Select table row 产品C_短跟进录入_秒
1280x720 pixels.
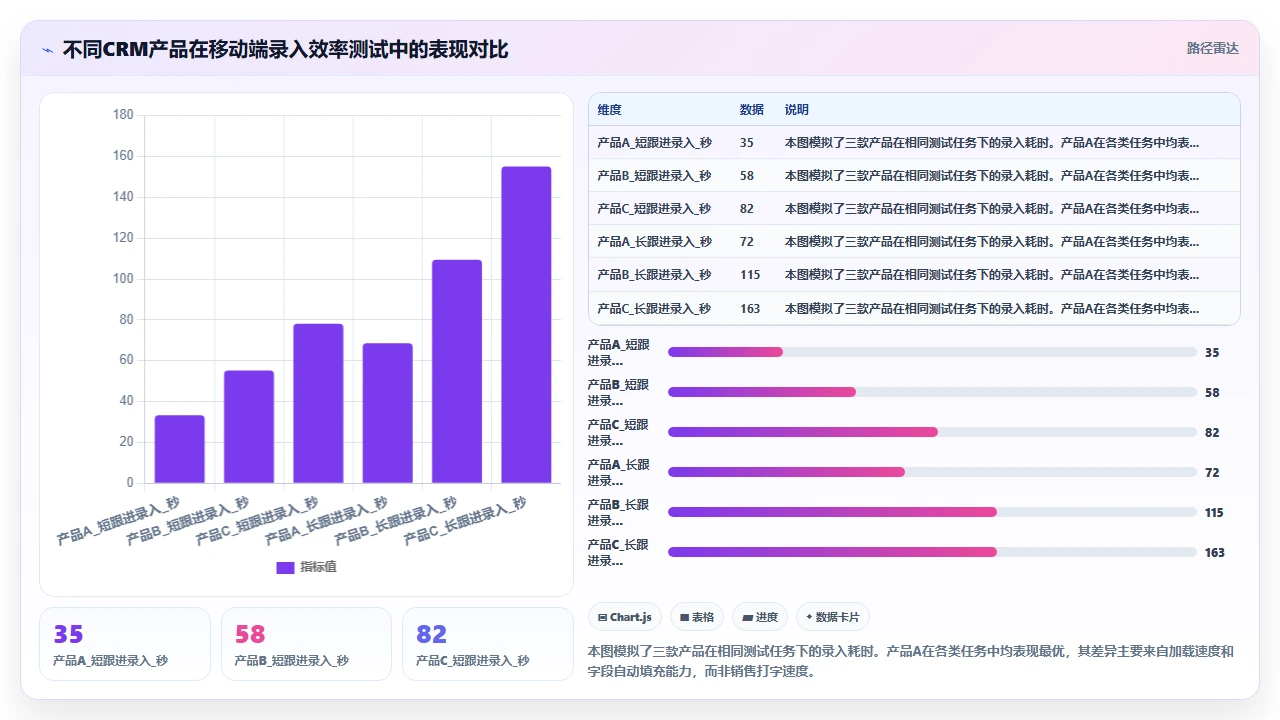tap(914, 208)
